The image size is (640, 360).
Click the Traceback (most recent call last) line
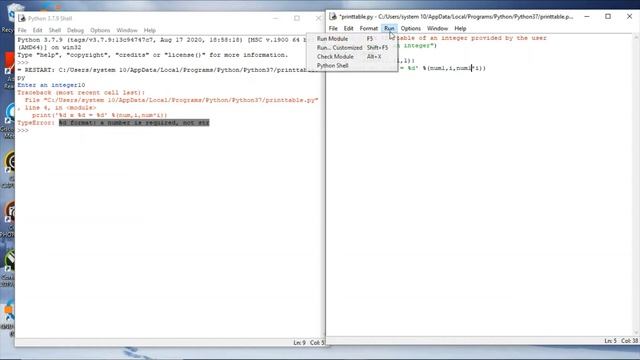pos(81,93)
